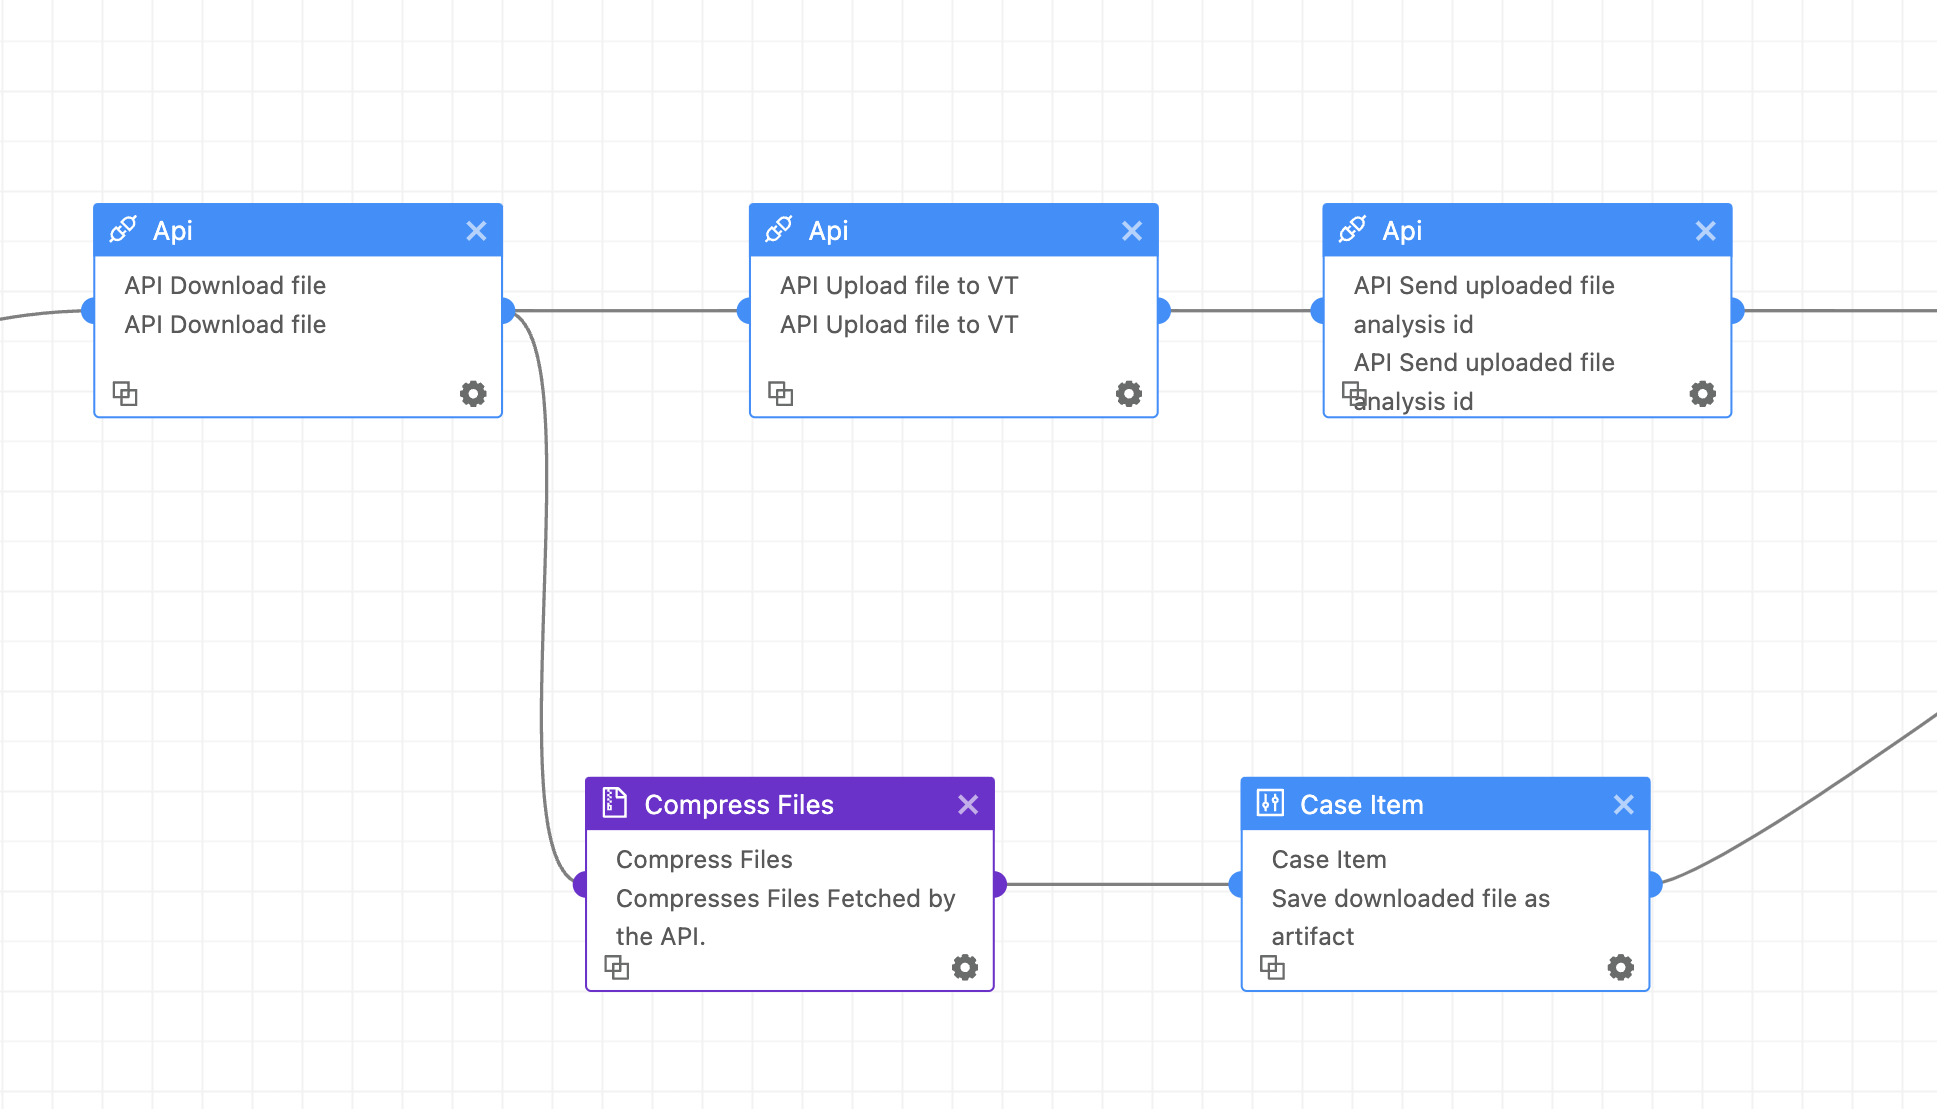Open settings gear on the API Upload file to VT node
This screenshot has height=1109, width=1937.
1128,393
